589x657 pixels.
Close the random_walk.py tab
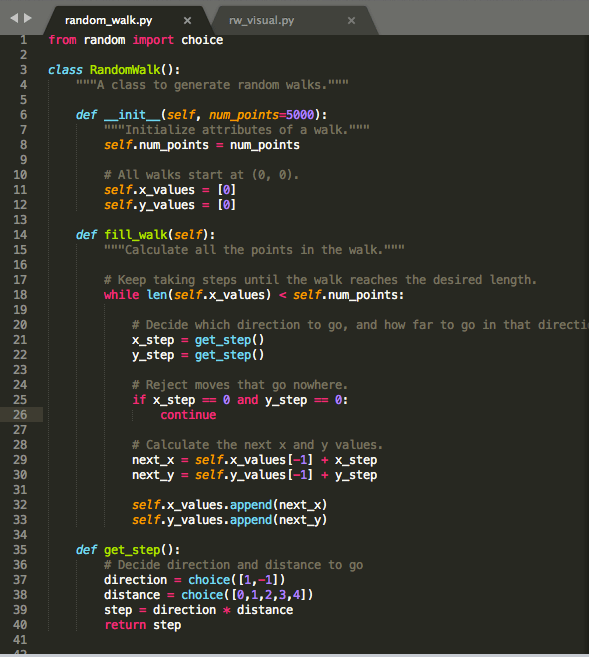click(x=187, y=21)
